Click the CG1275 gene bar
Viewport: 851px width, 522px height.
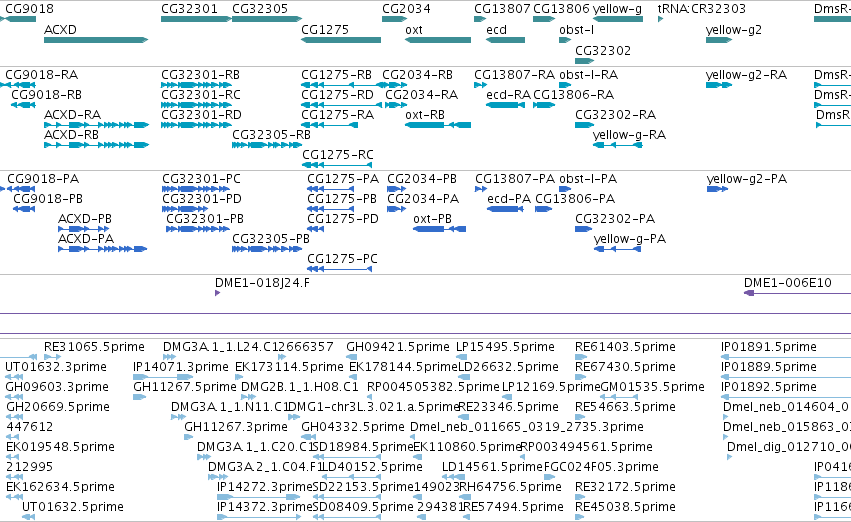click(x=341, y=40)
